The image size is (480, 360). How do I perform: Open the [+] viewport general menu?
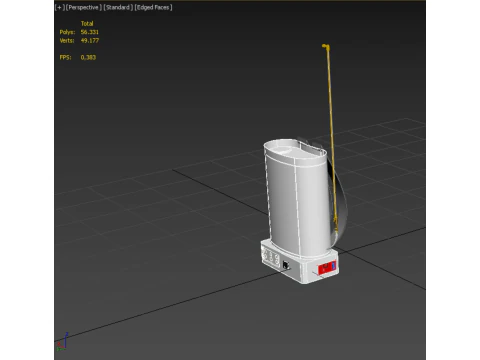coord(60,7)
